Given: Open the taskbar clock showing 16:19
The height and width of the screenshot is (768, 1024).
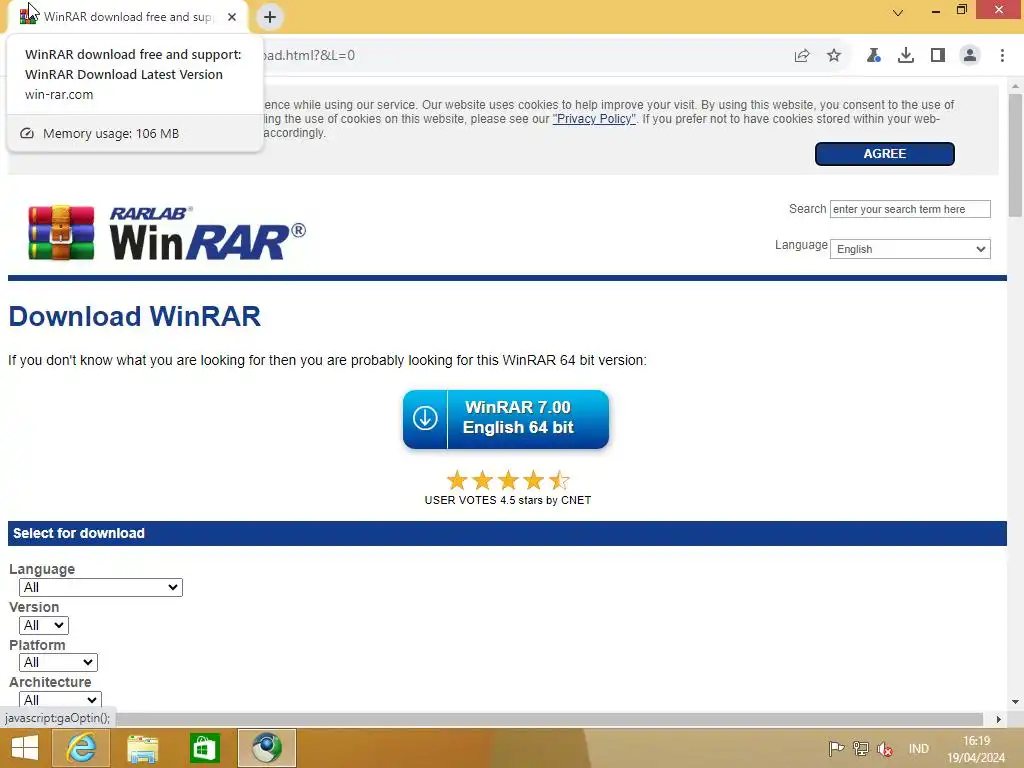Looking at the screenshot, I should coord(976,749).
